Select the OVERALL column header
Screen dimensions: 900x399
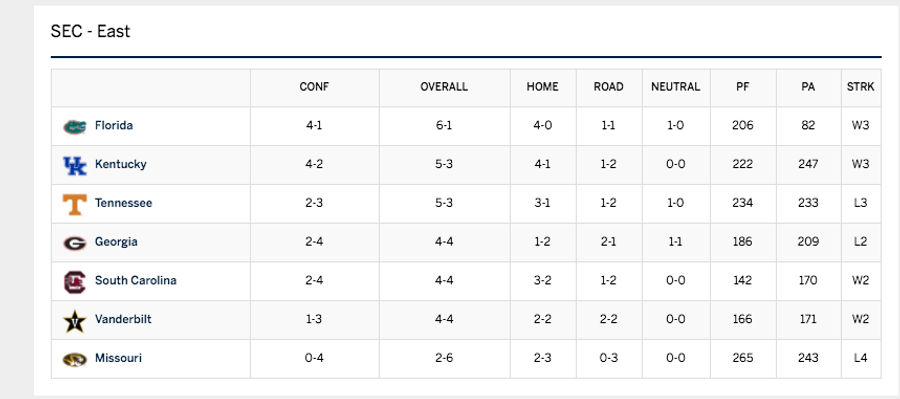point(444,87)
